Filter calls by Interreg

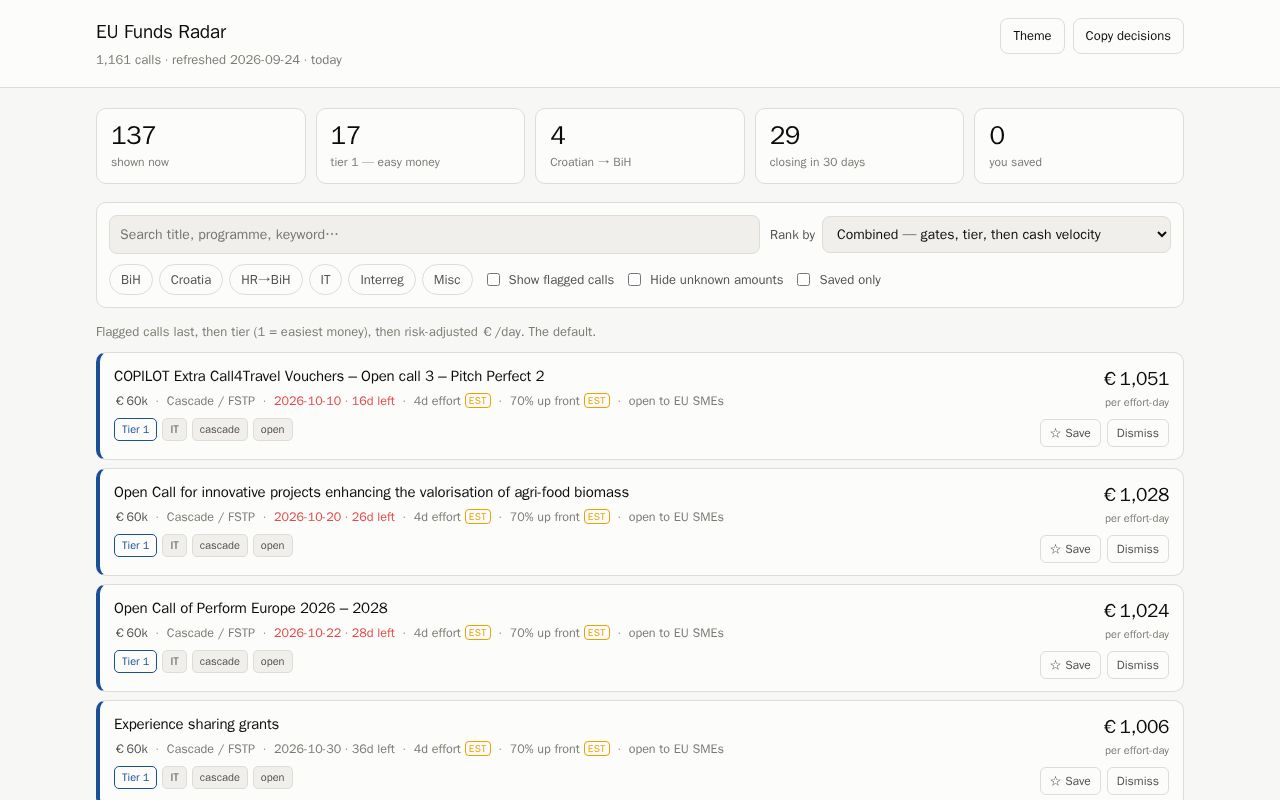[382, 280]
